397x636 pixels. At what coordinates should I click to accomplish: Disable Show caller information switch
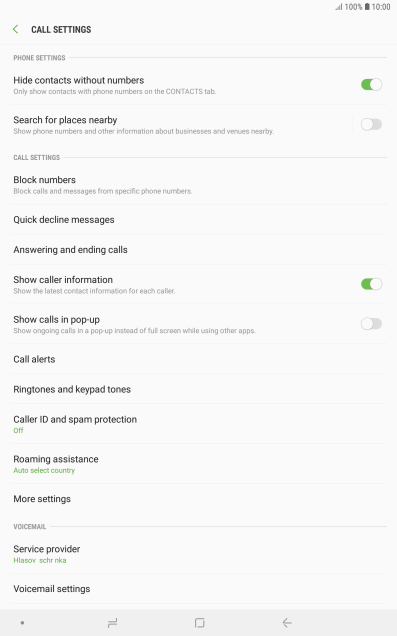[371, 284]
